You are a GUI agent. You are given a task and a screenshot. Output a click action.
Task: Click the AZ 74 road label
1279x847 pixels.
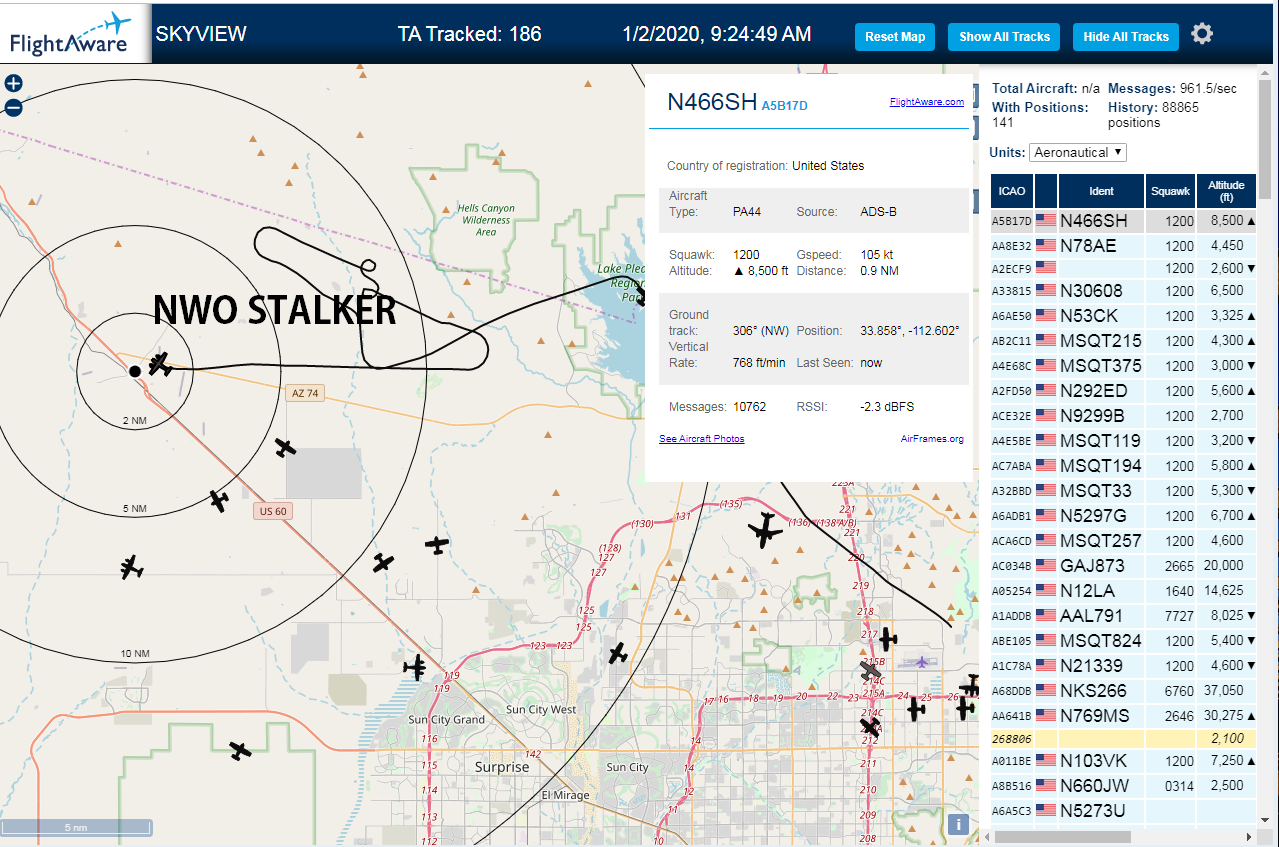[305, 394]
